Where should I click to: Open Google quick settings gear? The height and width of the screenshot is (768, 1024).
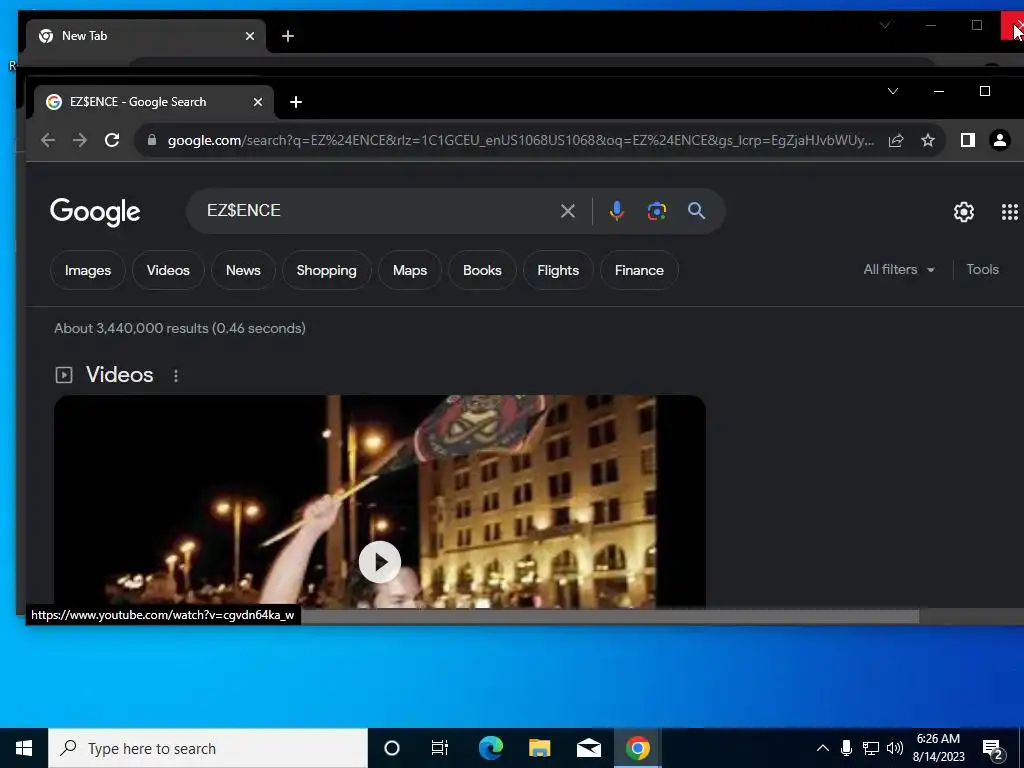tap(964, 212)
